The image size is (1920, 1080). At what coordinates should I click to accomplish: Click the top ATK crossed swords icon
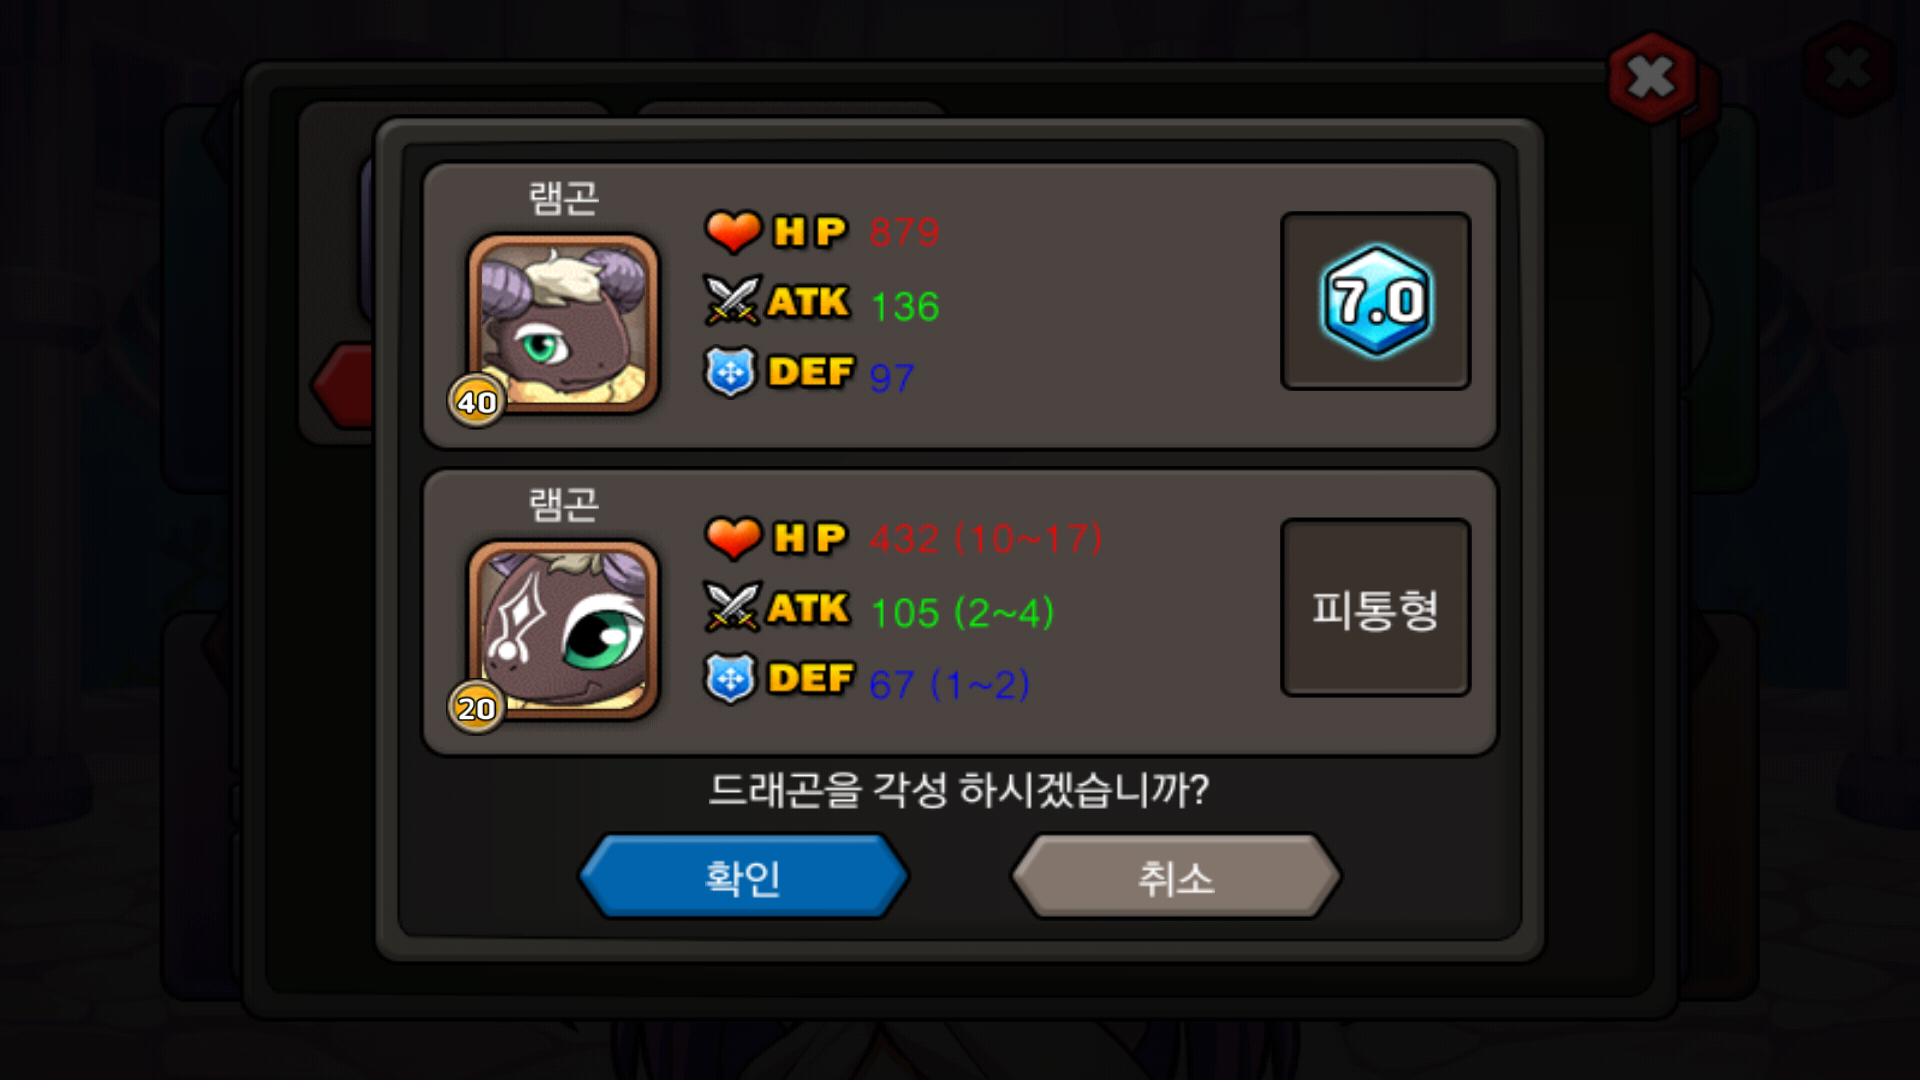click(x=733, y=300)
